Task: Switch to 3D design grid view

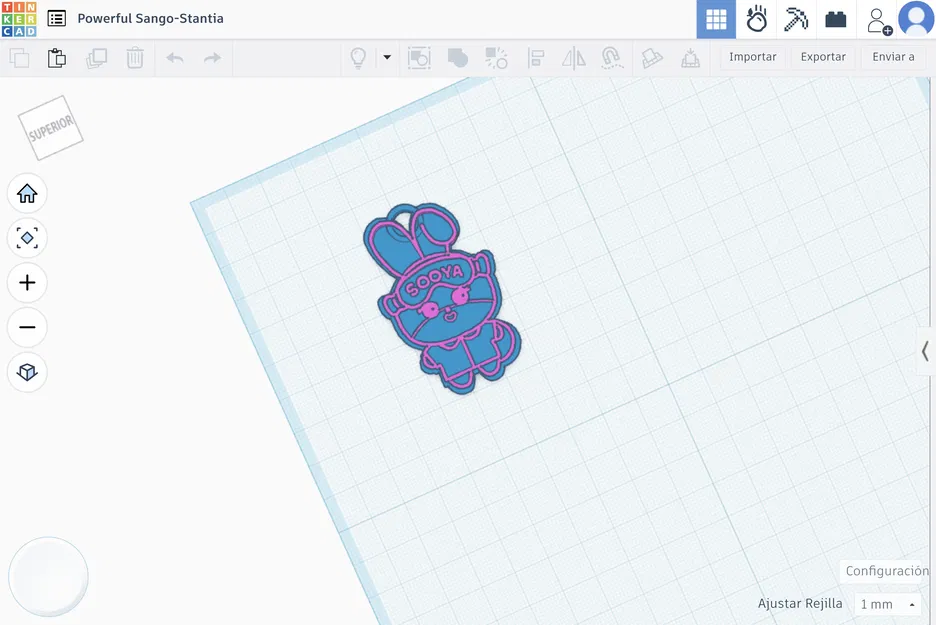Action: point(716,19)
